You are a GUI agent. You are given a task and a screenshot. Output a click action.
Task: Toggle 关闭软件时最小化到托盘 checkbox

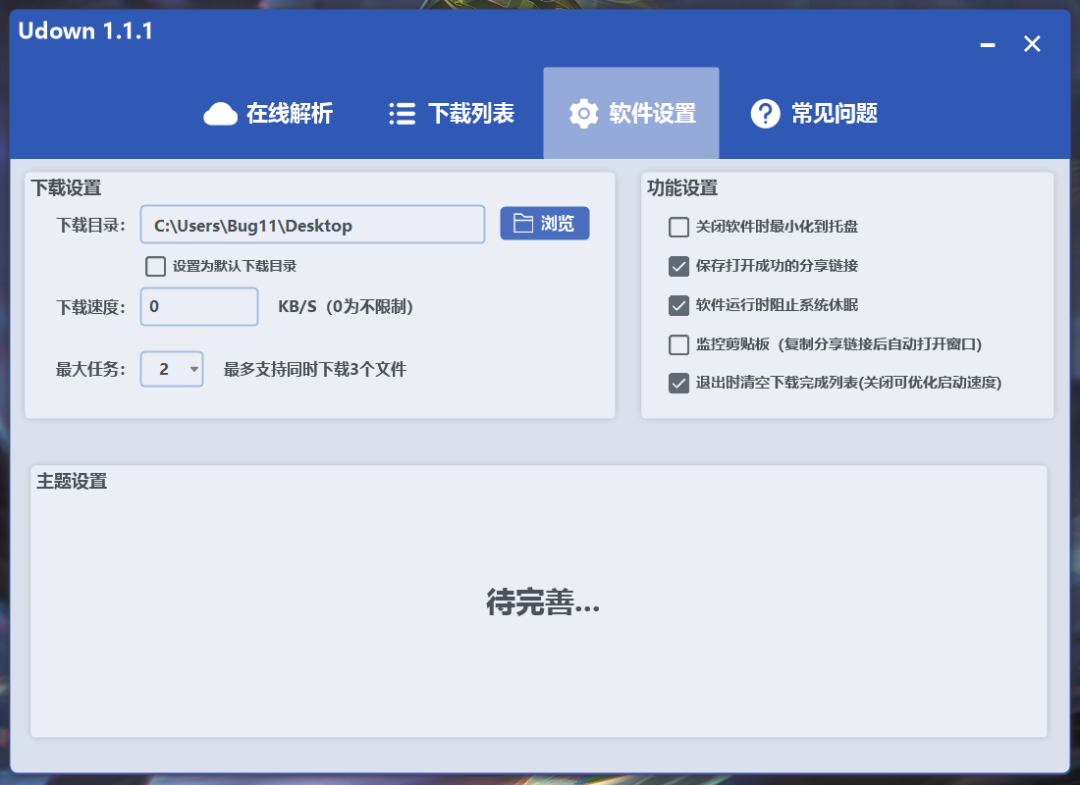(x=678, y=227)
